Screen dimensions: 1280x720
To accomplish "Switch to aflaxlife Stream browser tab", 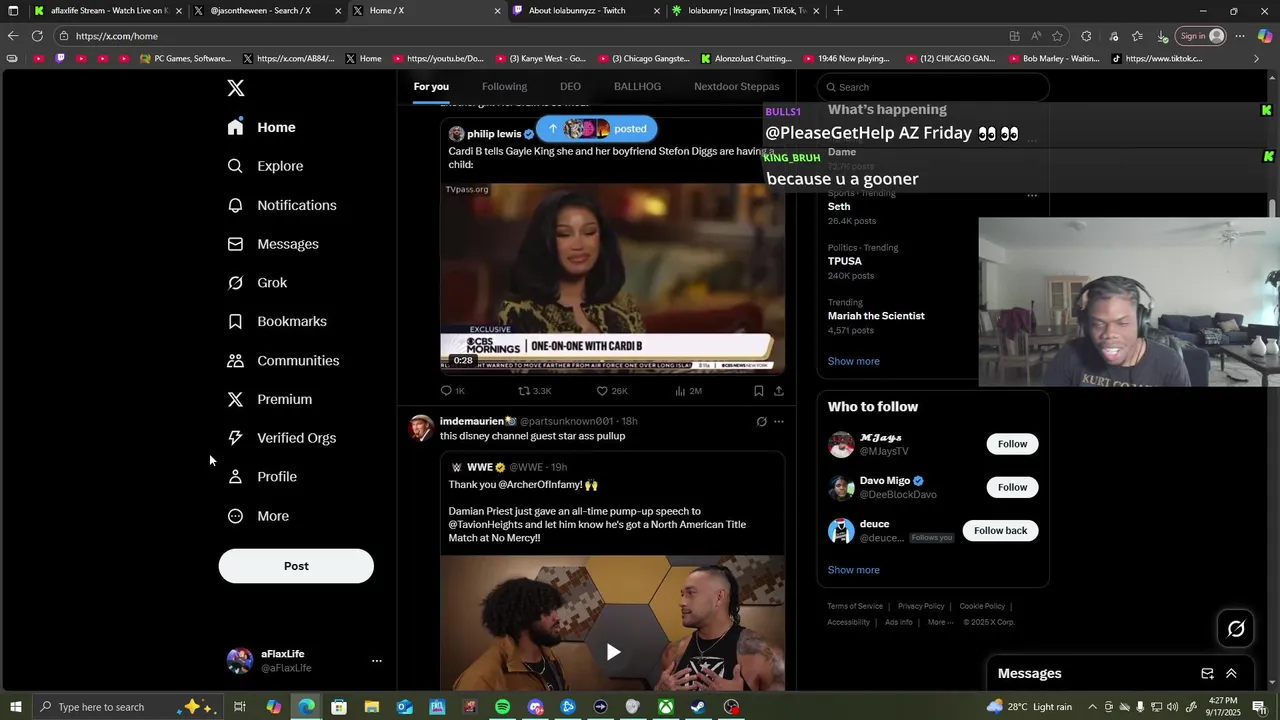I will click(108, 11).
